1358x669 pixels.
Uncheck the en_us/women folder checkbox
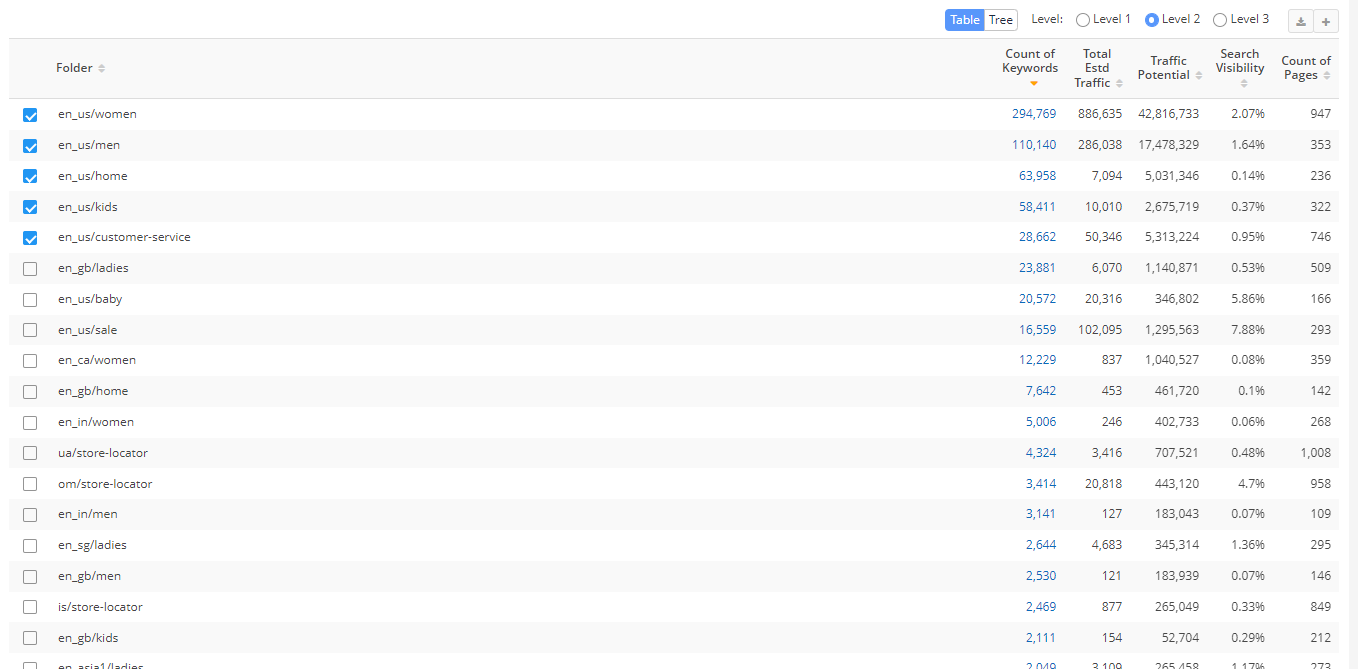(x=30, y=115)
